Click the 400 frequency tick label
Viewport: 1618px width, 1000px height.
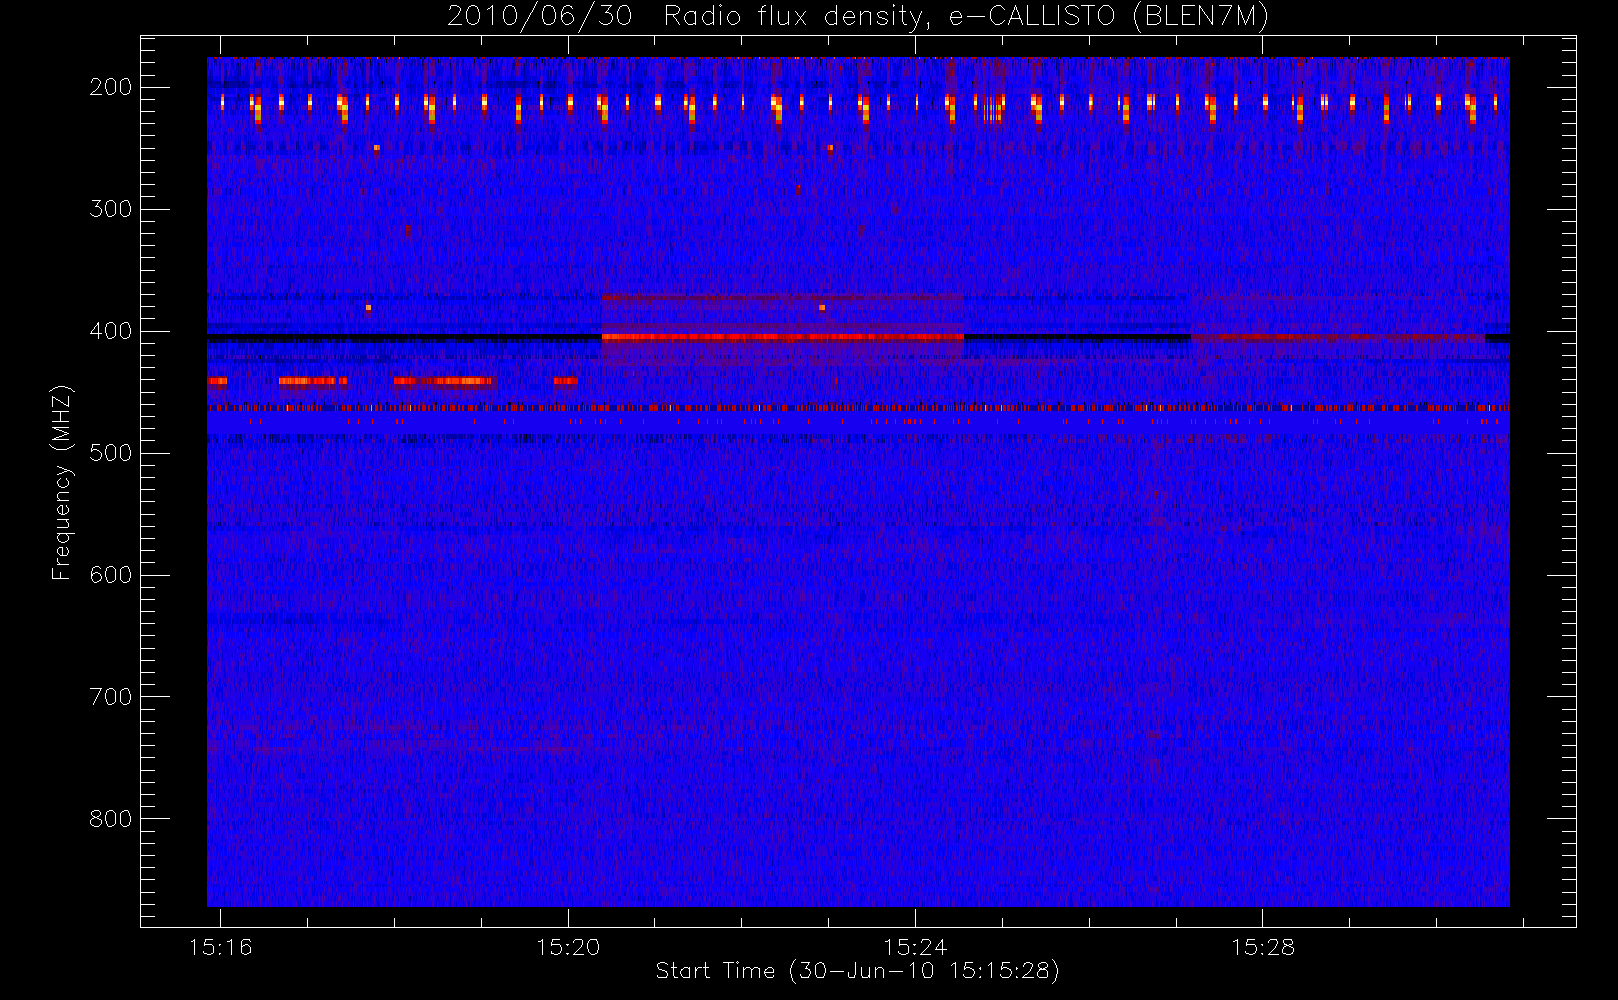pyautogui.click(x=111, y=331)
